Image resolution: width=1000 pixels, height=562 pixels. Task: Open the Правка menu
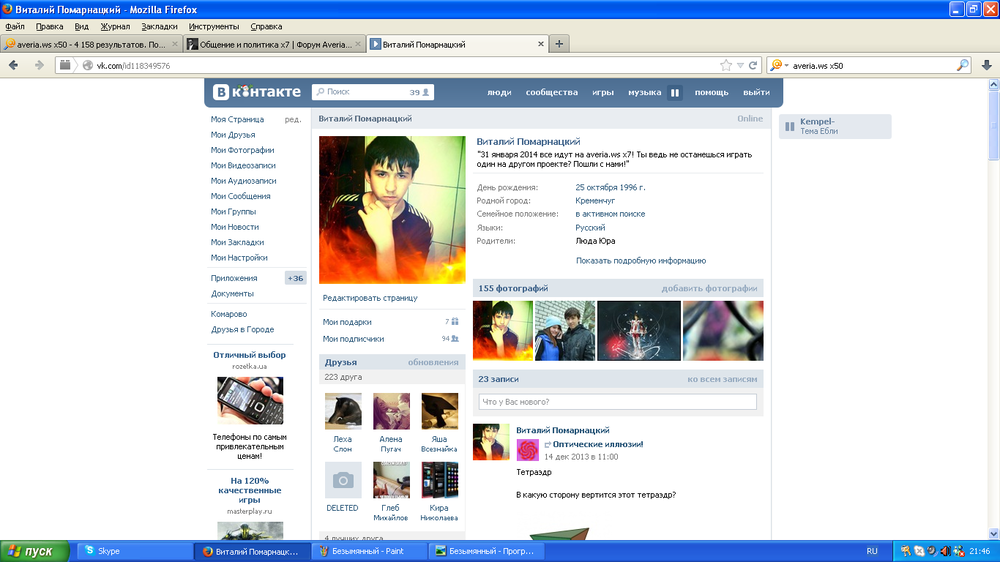[x=49, y=26]
